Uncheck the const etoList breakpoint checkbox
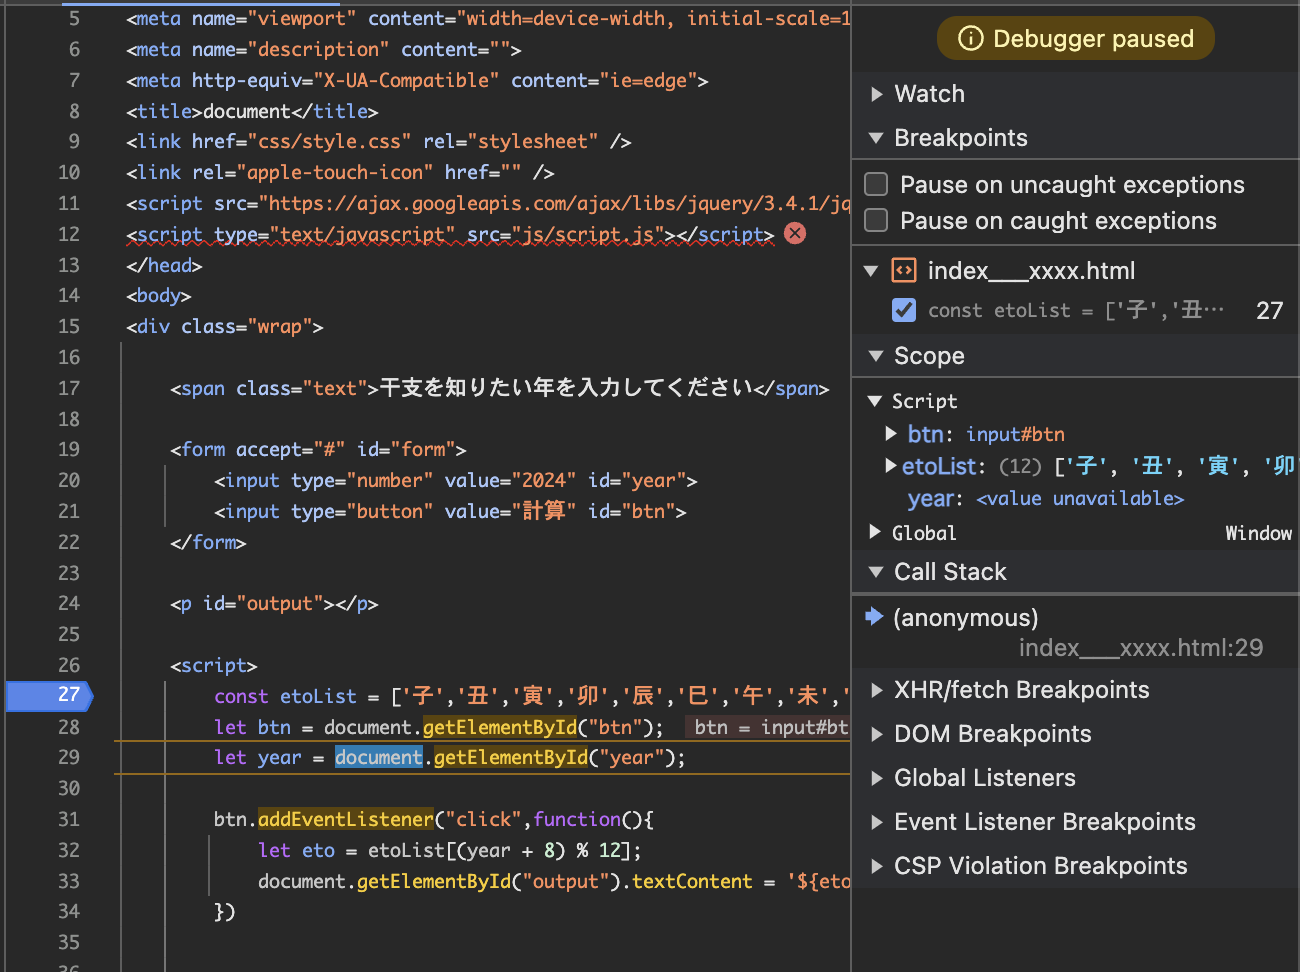 (904, 310)
